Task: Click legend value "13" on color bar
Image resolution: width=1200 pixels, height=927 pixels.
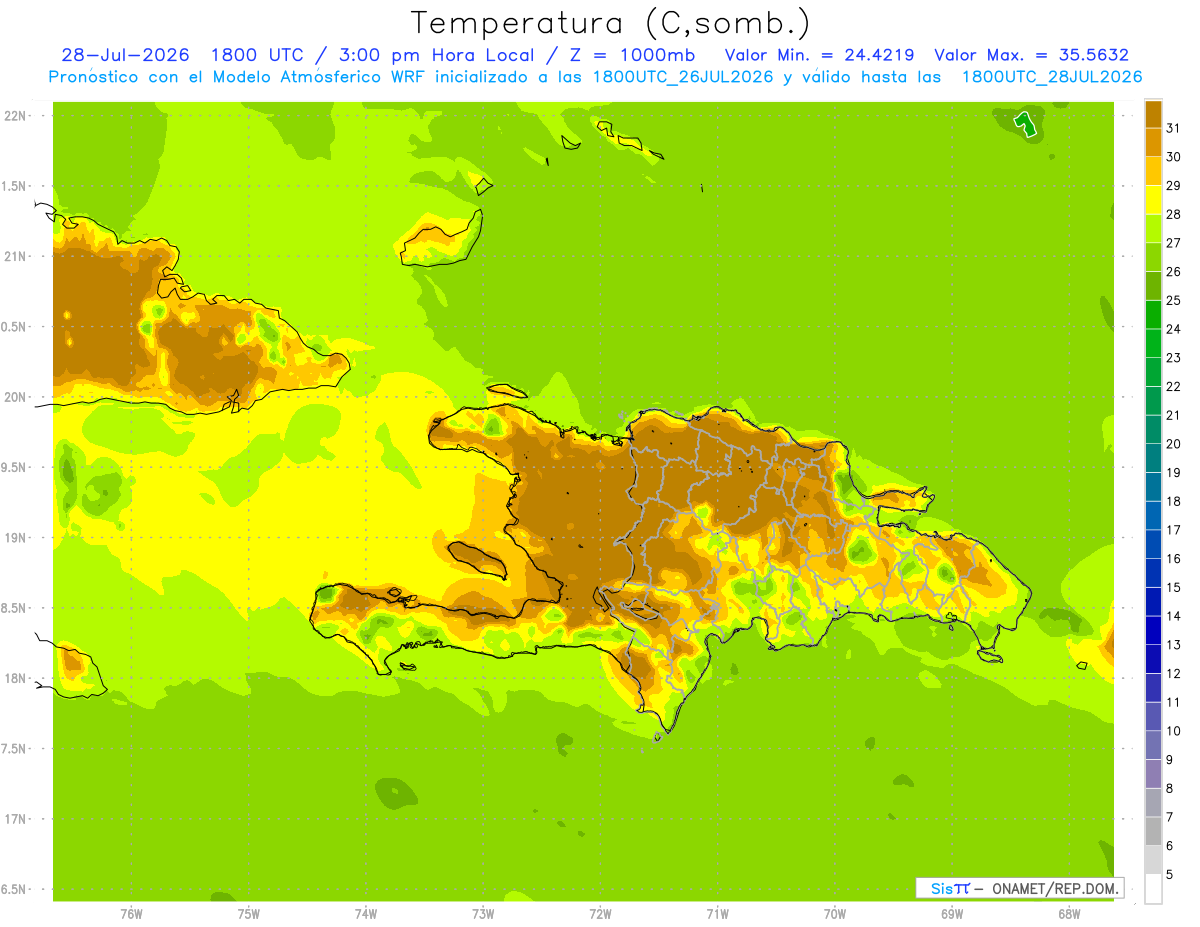Action: [x=1174, y=645]
